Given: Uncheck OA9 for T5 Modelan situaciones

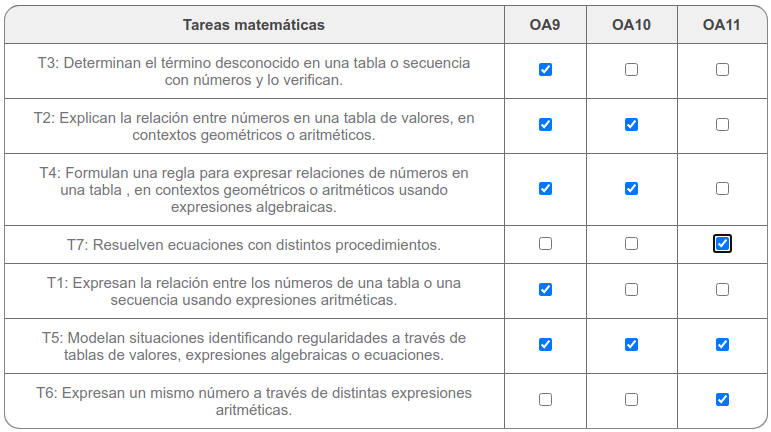Looking at the screenshot, I should [545, 345].
